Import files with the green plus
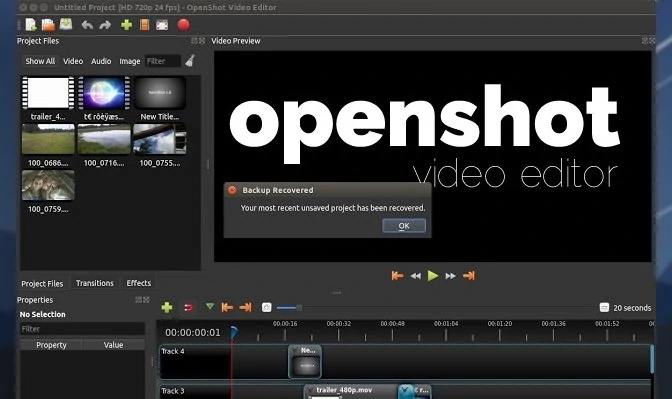The image size is (672, 399). click(126, 25)
